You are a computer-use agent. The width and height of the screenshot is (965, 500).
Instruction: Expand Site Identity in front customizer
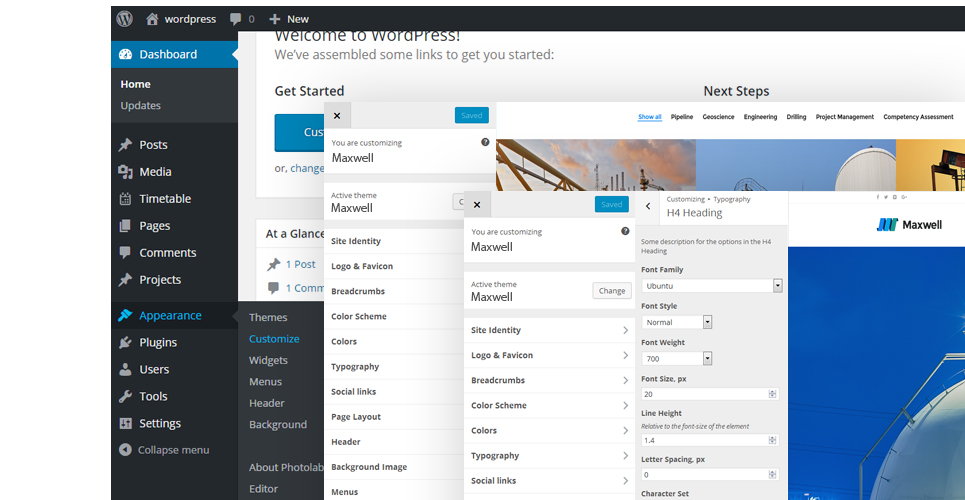[549, 330]
